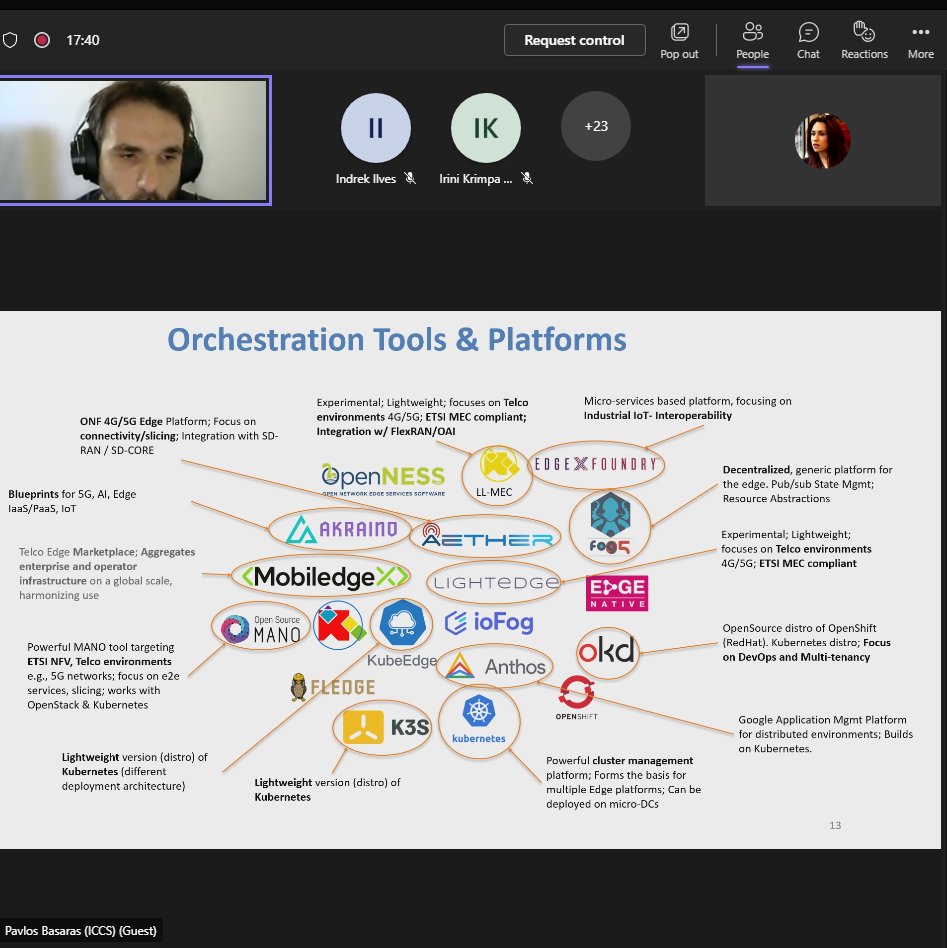Click the slide title Orchestration Tools & Platforms
This screenshot has width=947, height=948.
(397, 339)
